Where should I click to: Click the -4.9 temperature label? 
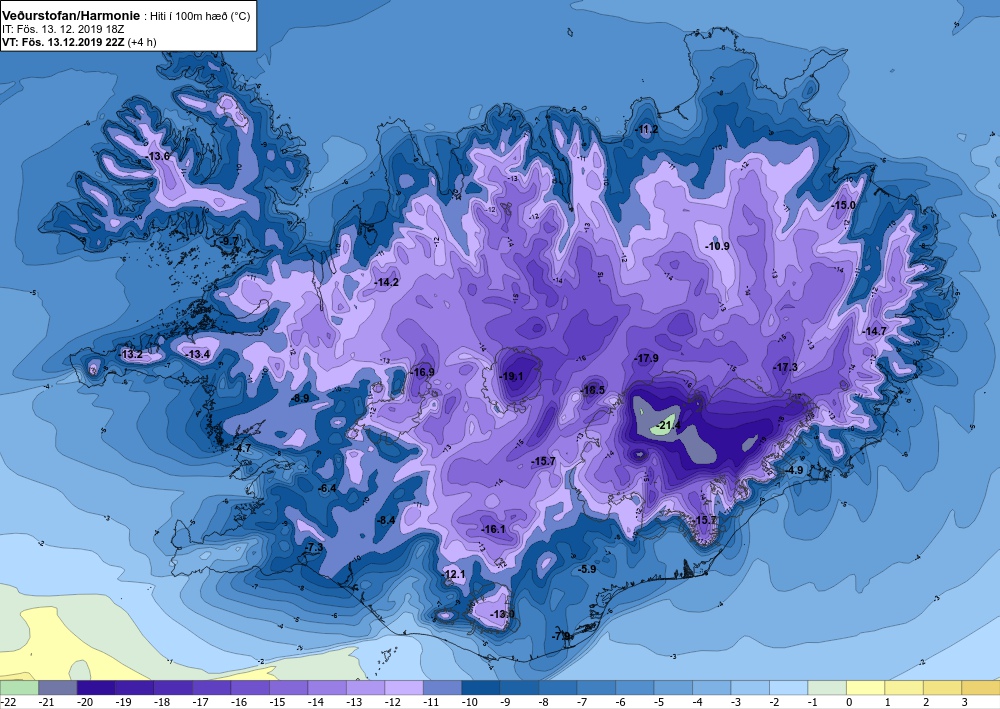[794, 471]
